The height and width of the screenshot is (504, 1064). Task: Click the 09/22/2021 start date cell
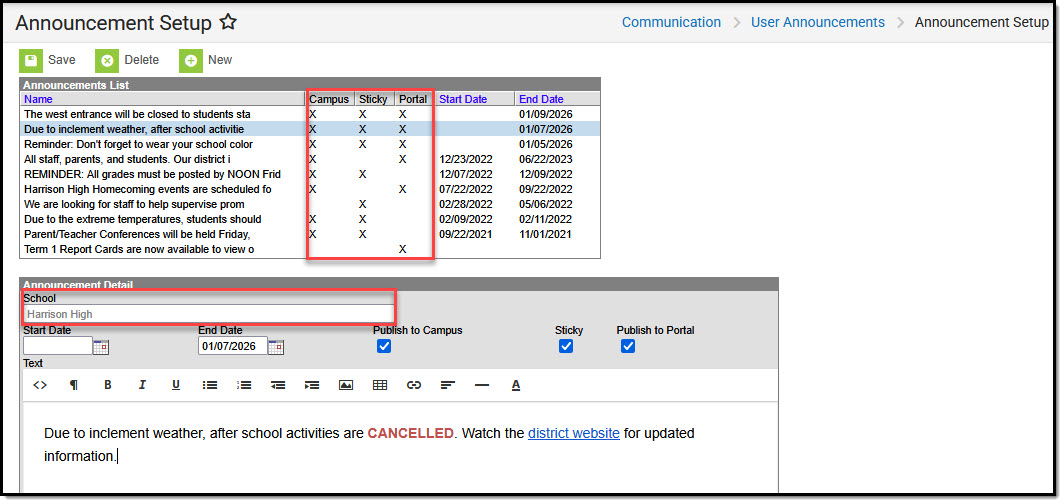tap(466, 235)
